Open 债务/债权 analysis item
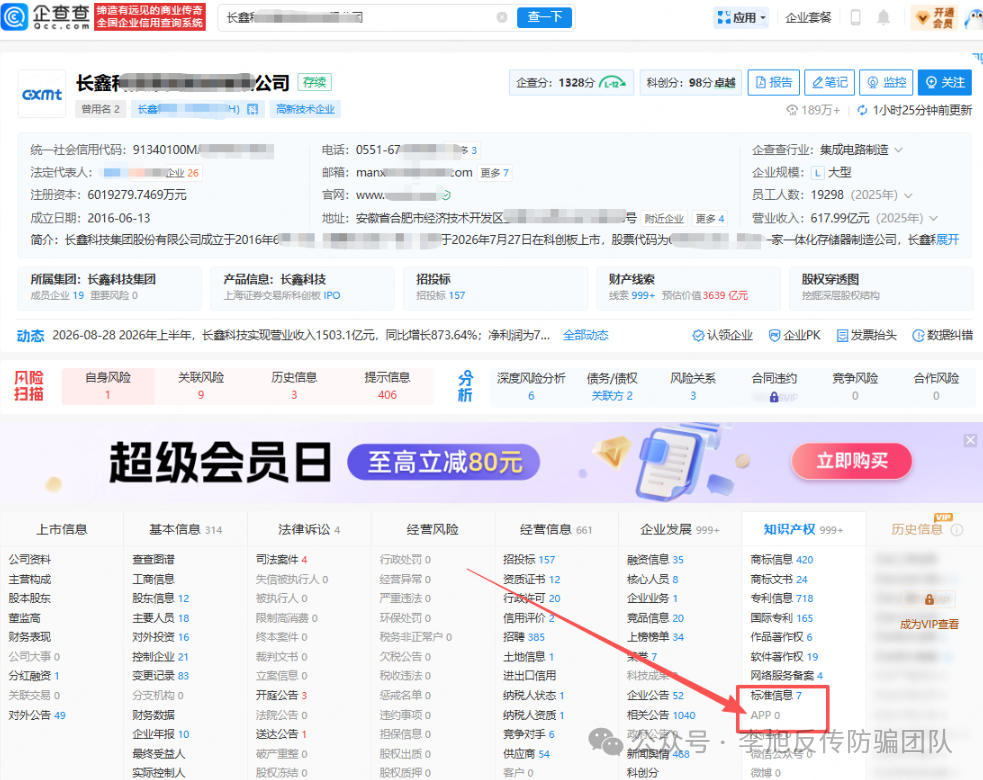Viewport: 983px width, 780px height. coord(612,386)
